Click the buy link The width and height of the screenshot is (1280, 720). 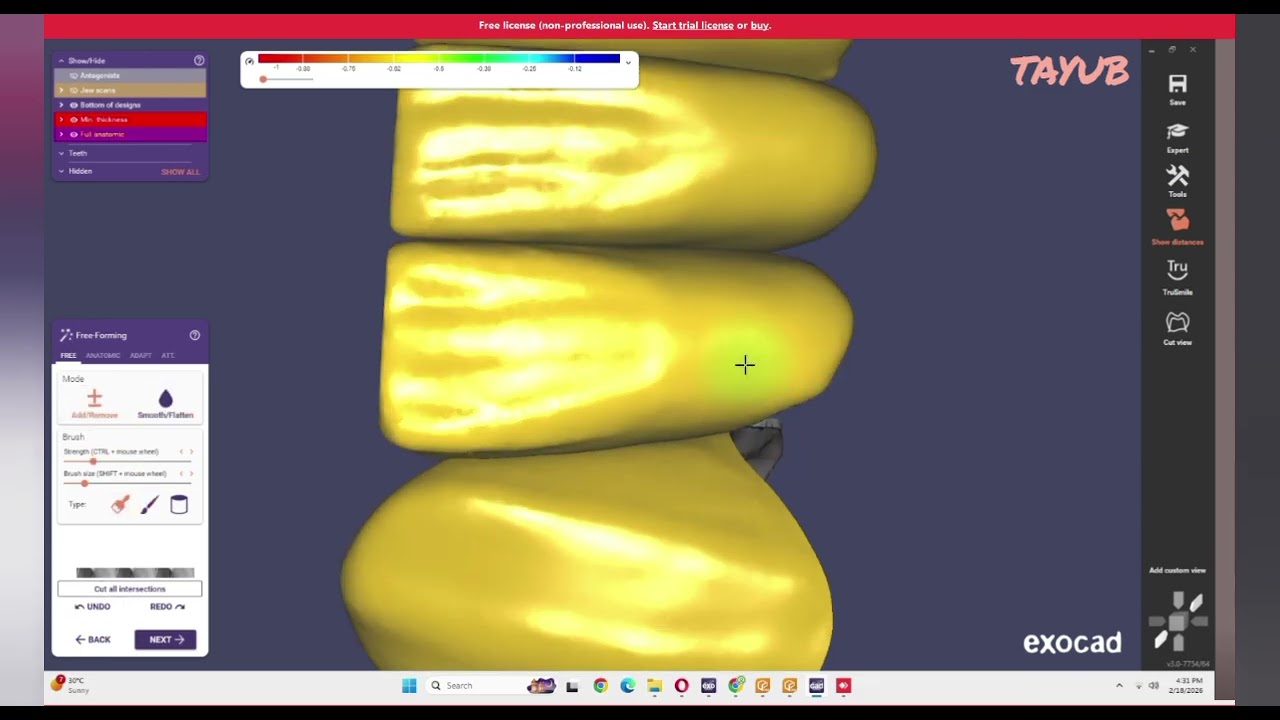[x=760, y=25]
